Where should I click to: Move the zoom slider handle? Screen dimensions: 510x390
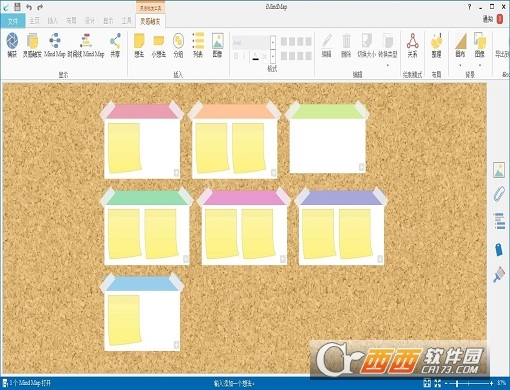tap(457, 383)
